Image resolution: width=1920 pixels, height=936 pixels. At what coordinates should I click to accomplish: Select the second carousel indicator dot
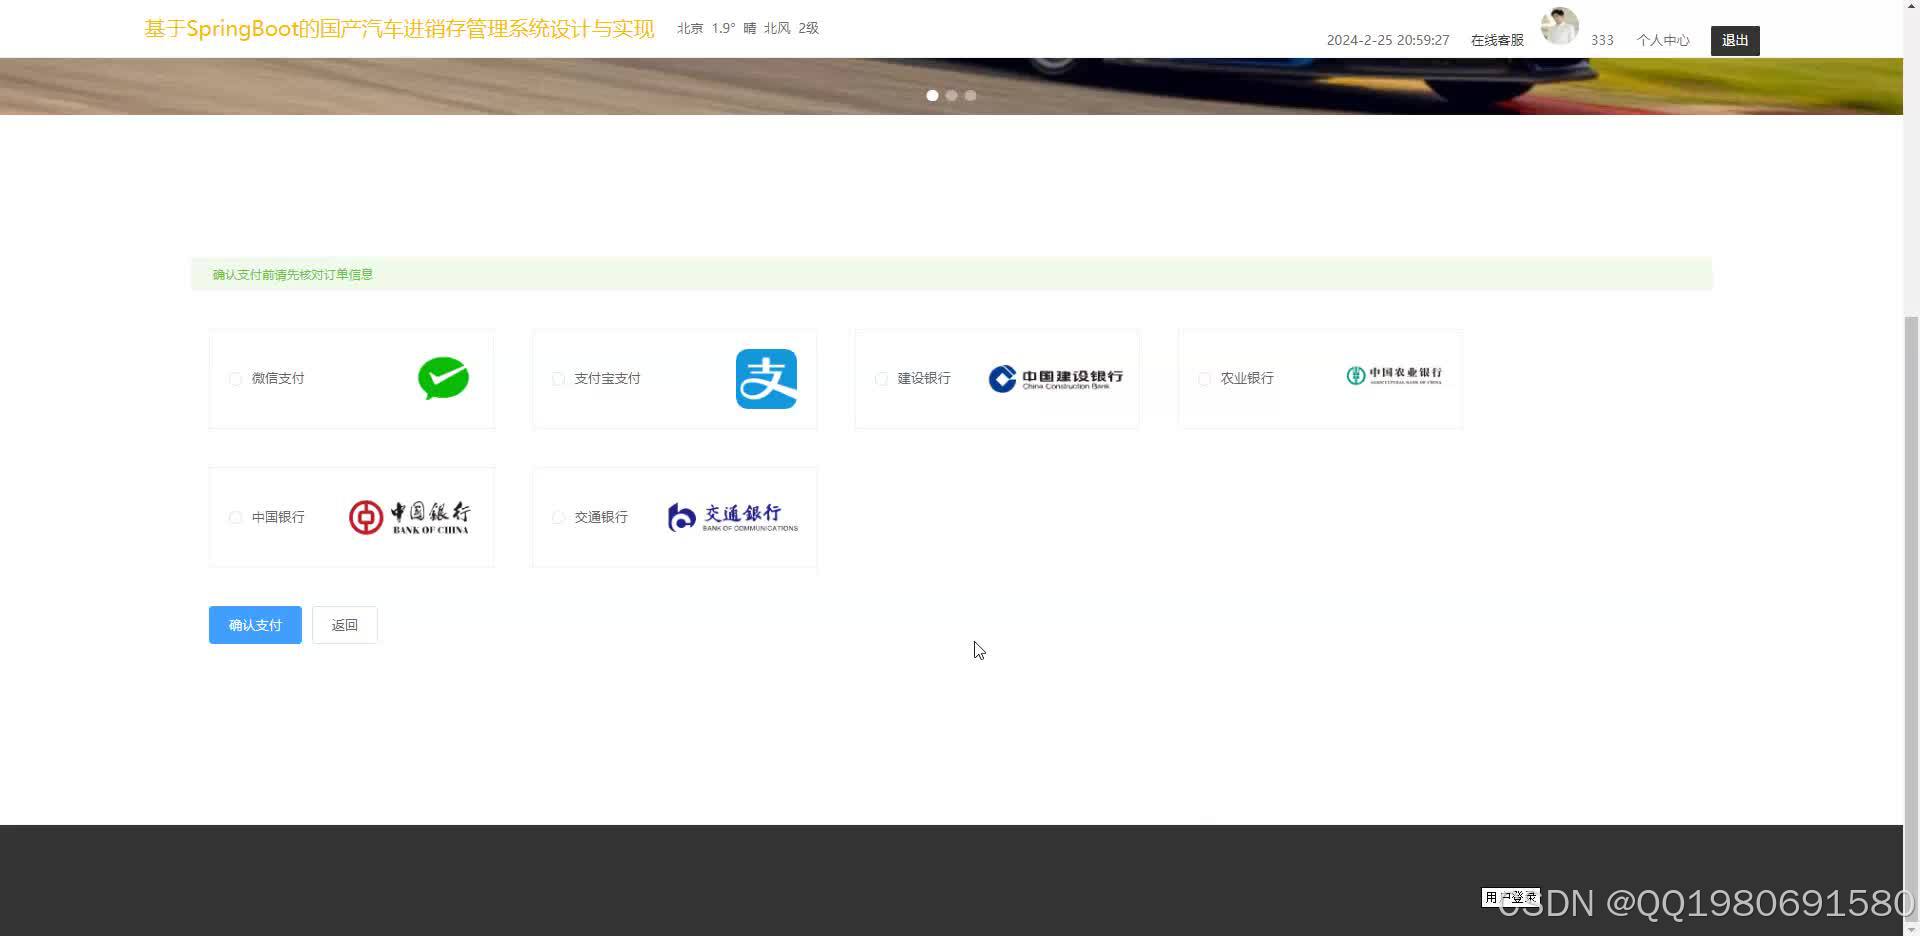click(x=951, y=95)
